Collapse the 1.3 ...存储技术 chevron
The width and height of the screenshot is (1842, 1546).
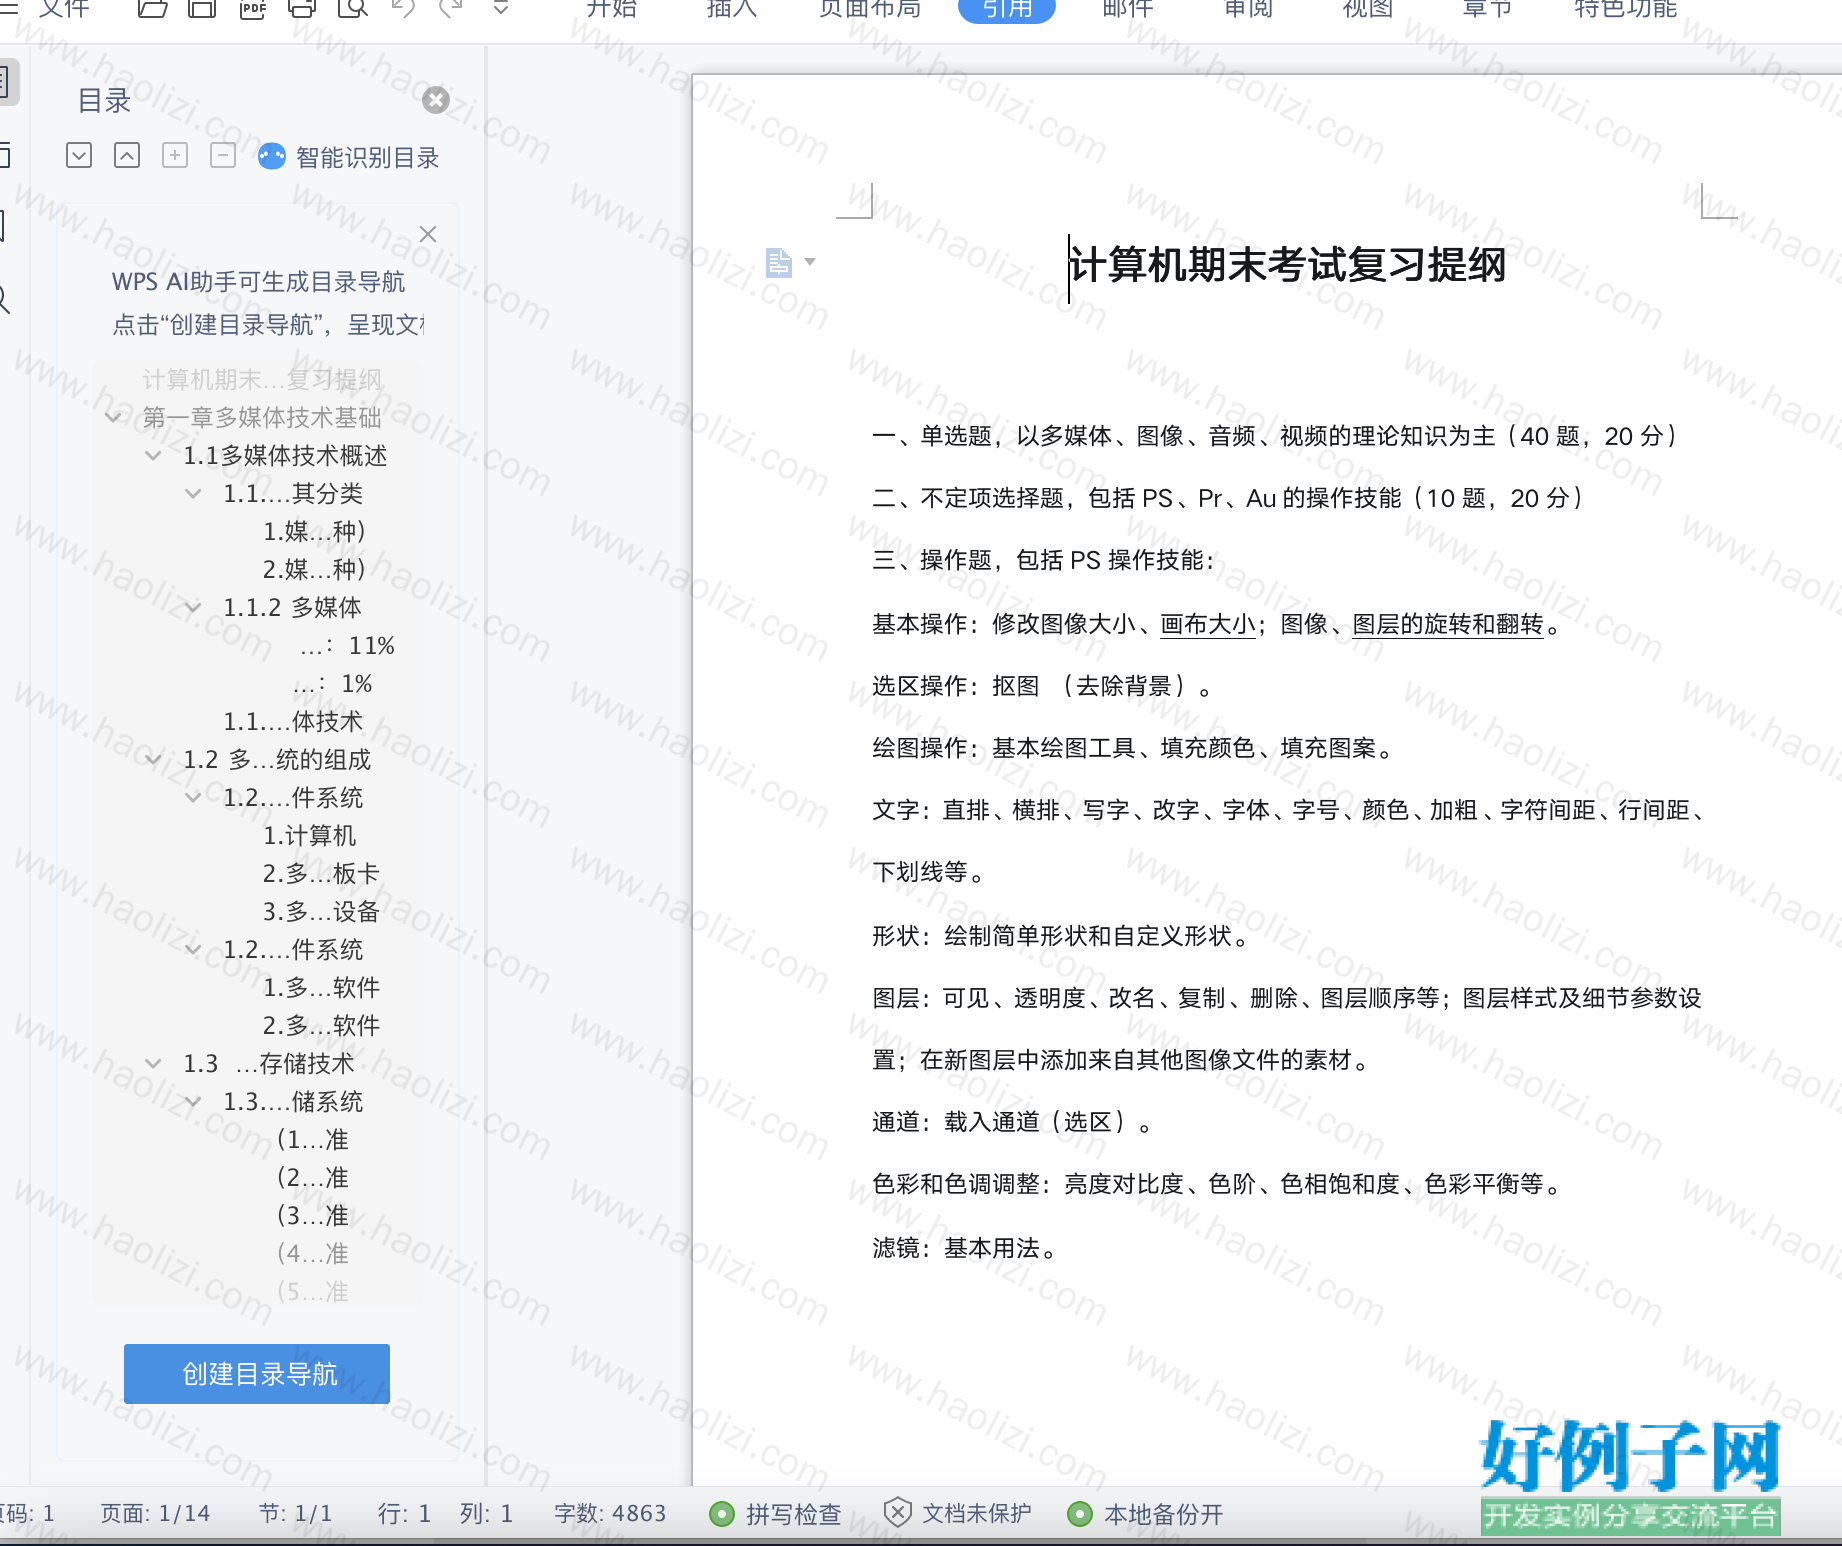click(x=153, y=1063)
